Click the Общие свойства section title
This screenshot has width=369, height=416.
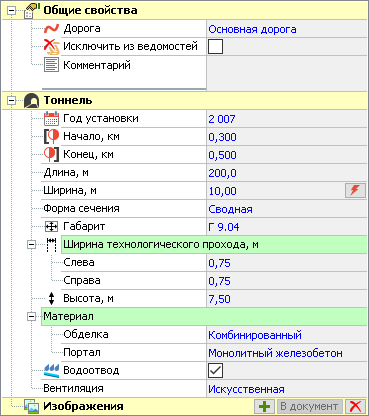(x=90, y=11)
